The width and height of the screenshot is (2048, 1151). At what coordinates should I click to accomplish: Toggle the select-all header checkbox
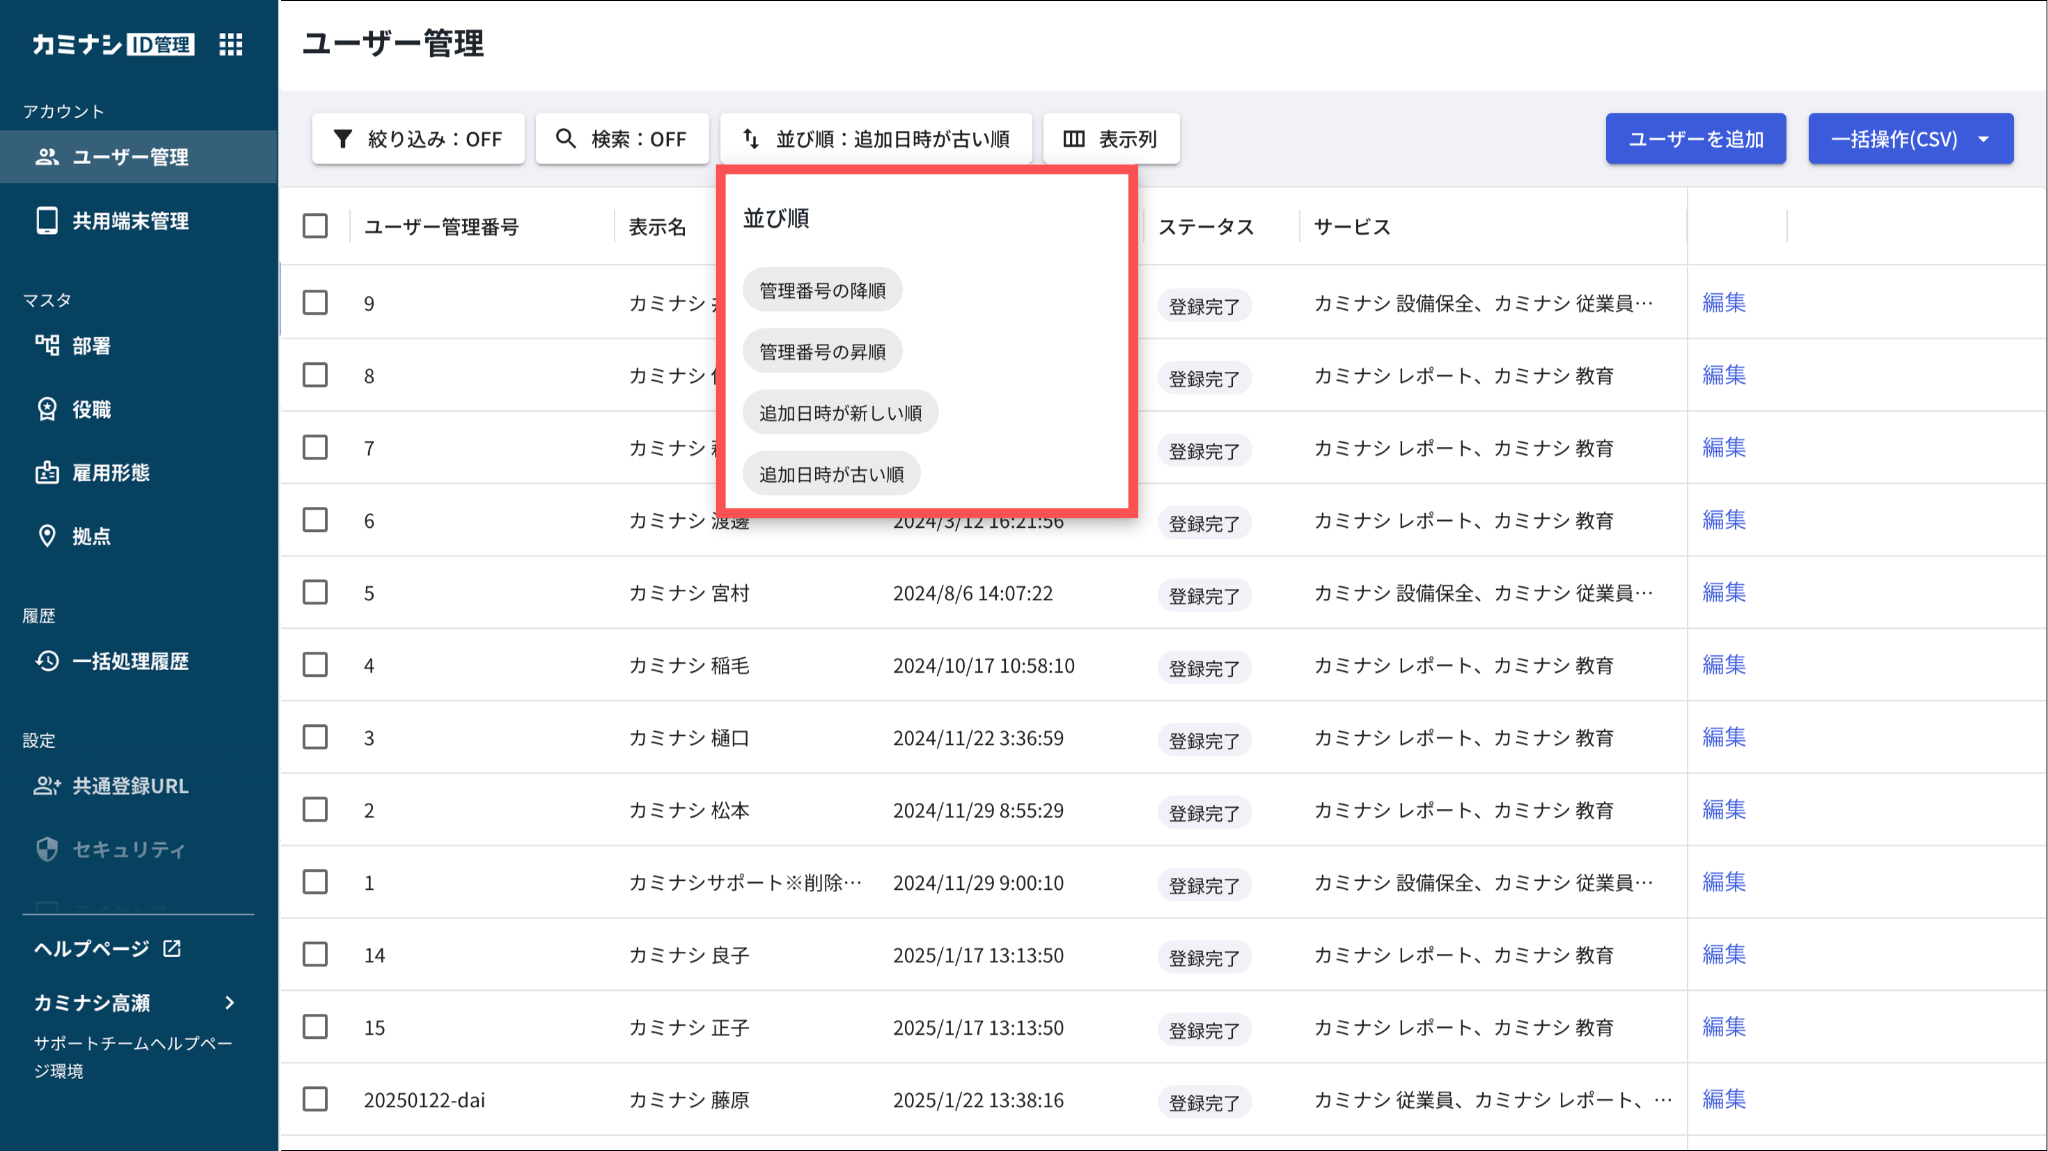(315, 226)
